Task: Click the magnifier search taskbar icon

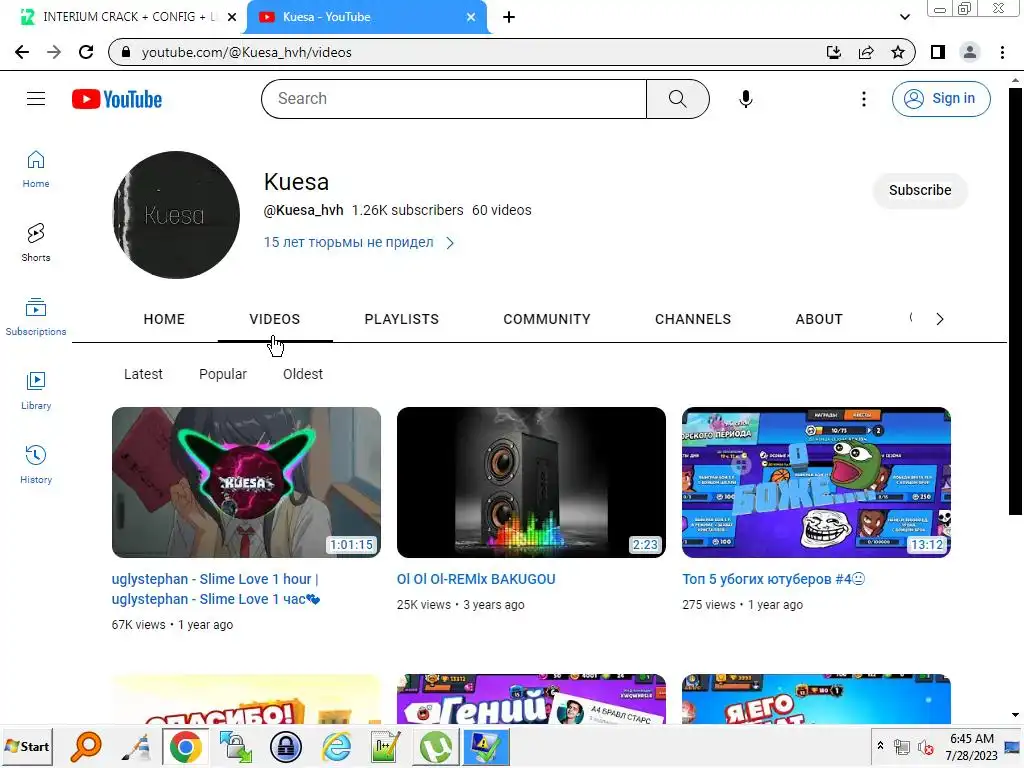Action: click(86, 747)
